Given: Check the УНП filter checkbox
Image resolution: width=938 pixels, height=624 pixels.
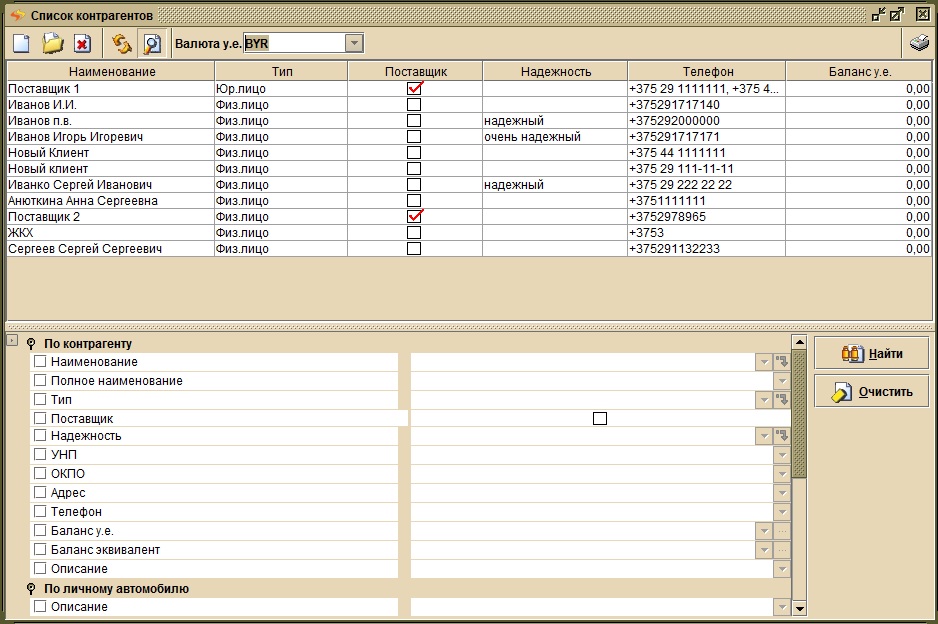Looking at the screenshot, I should [40, 455].
